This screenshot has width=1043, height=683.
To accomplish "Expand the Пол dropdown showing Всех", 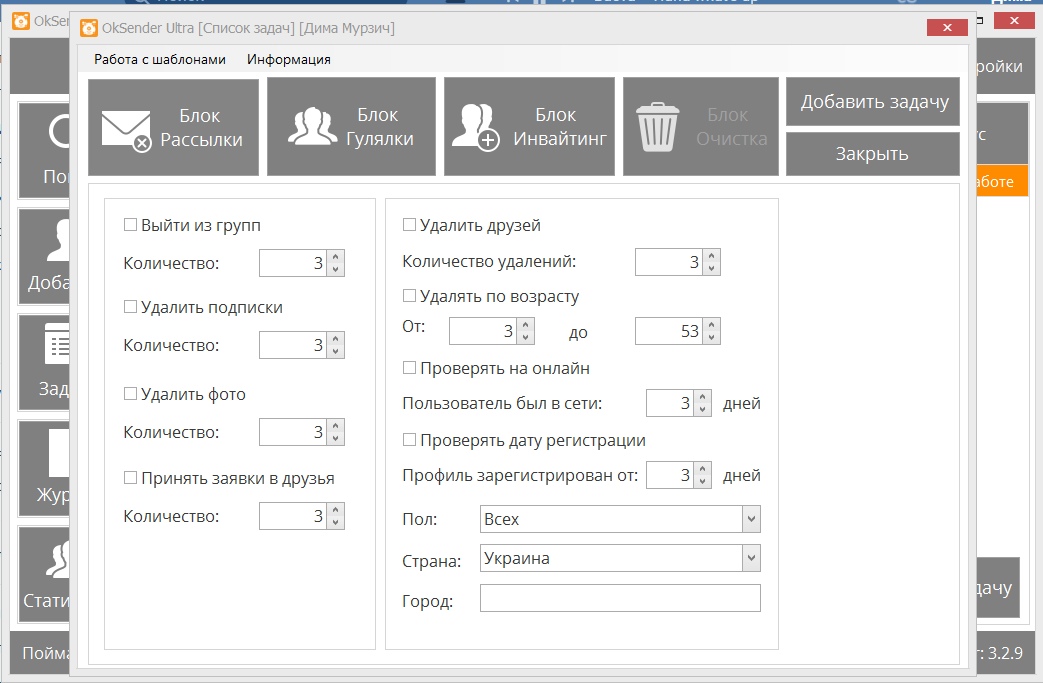I will [x=751, y=519].
